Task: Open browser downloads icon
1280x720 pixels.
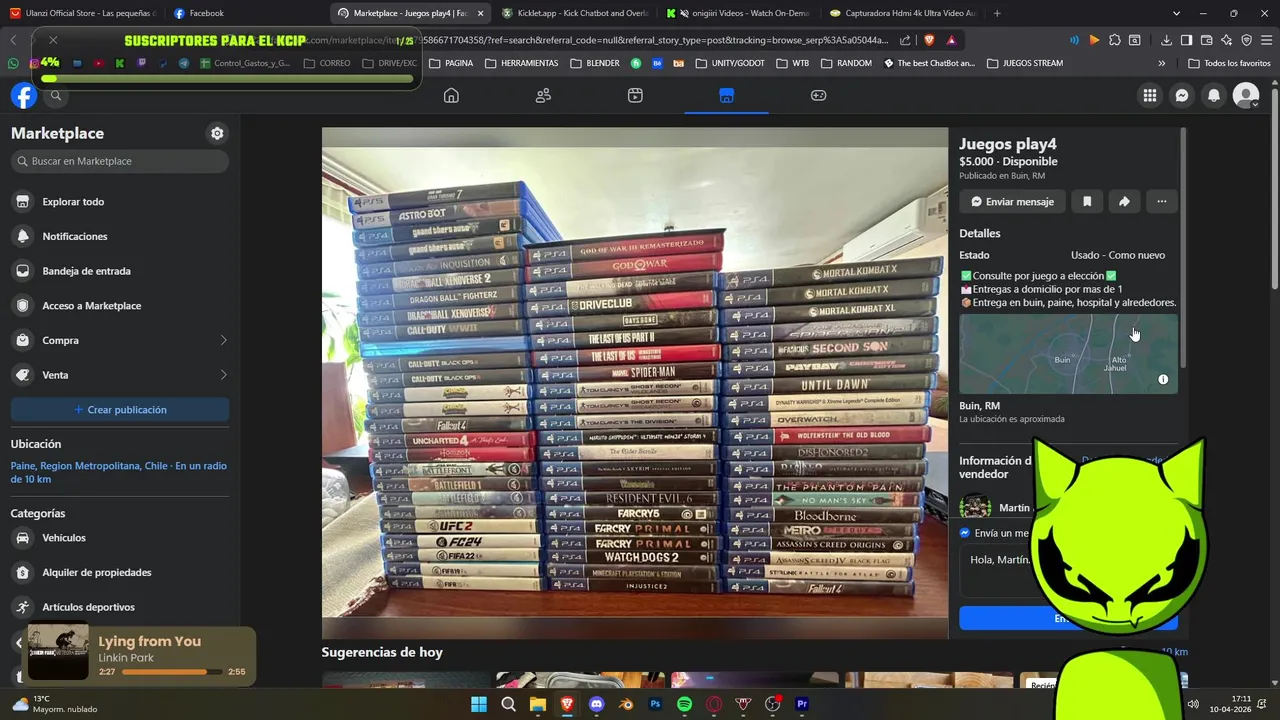Action: [1166, 40]
